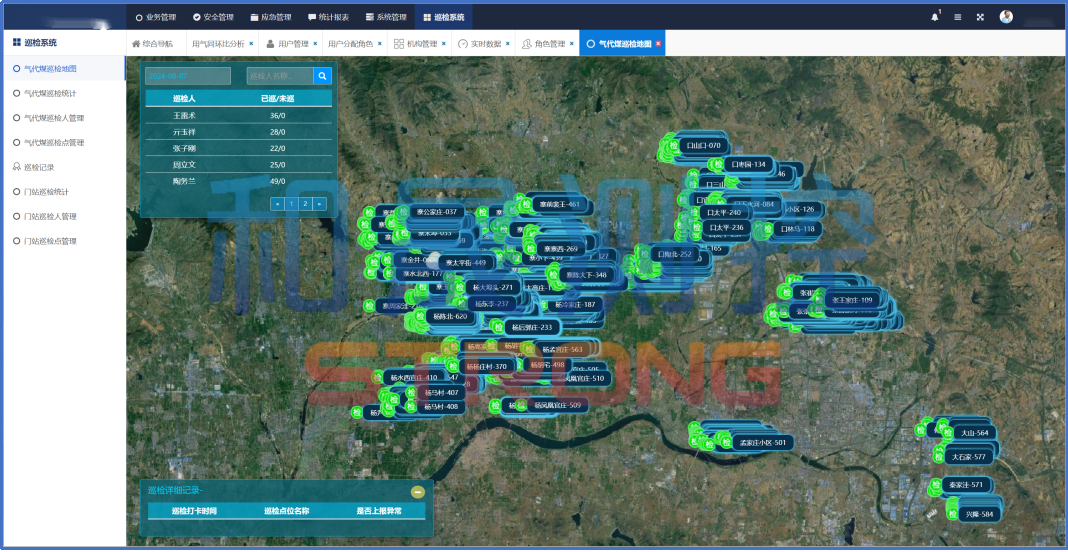
Task: Collapse the 巡检详细记录 panel with minus icon
Action: [418, 491]
